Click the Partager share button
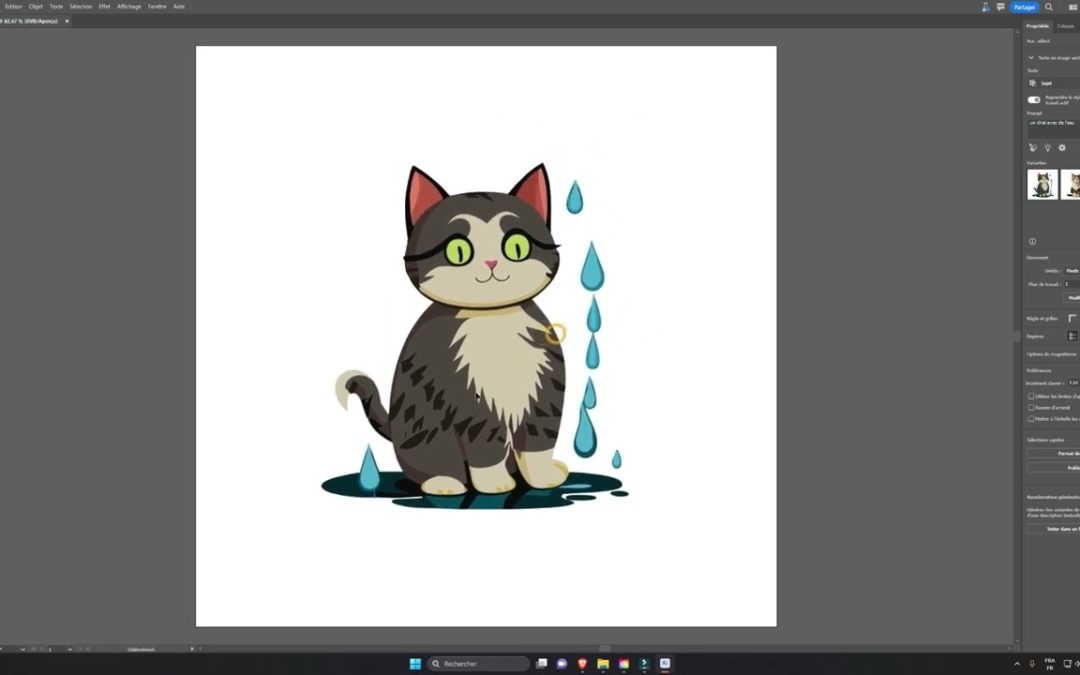Image resolution: width=1080 pixels, height=675 pixels. coord(1024,7)
